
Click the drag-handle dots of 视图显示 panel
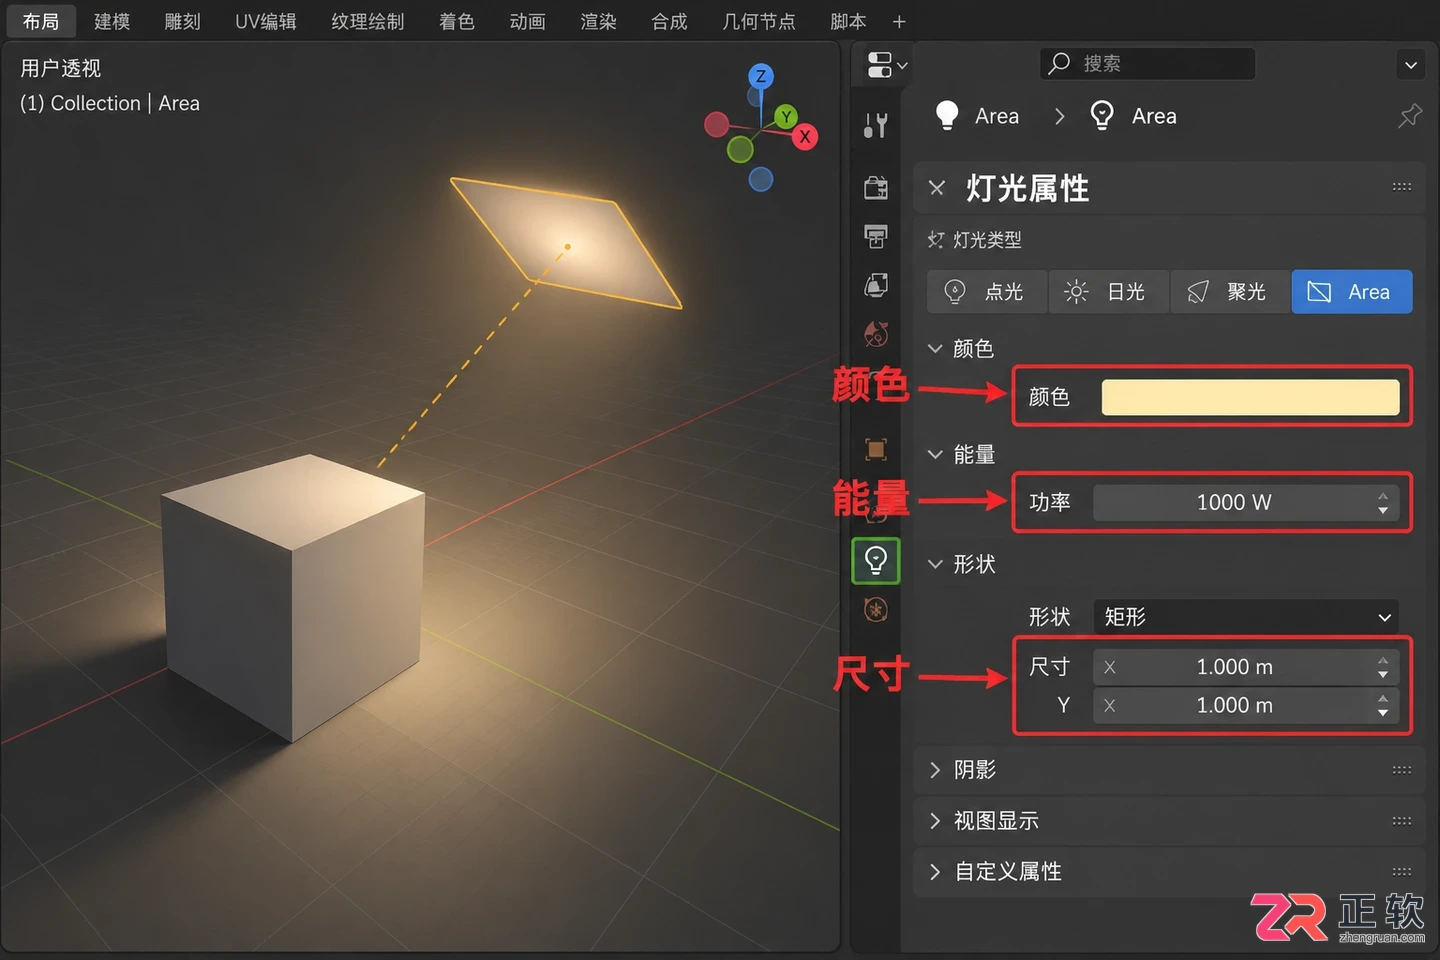click(1402, 821)
